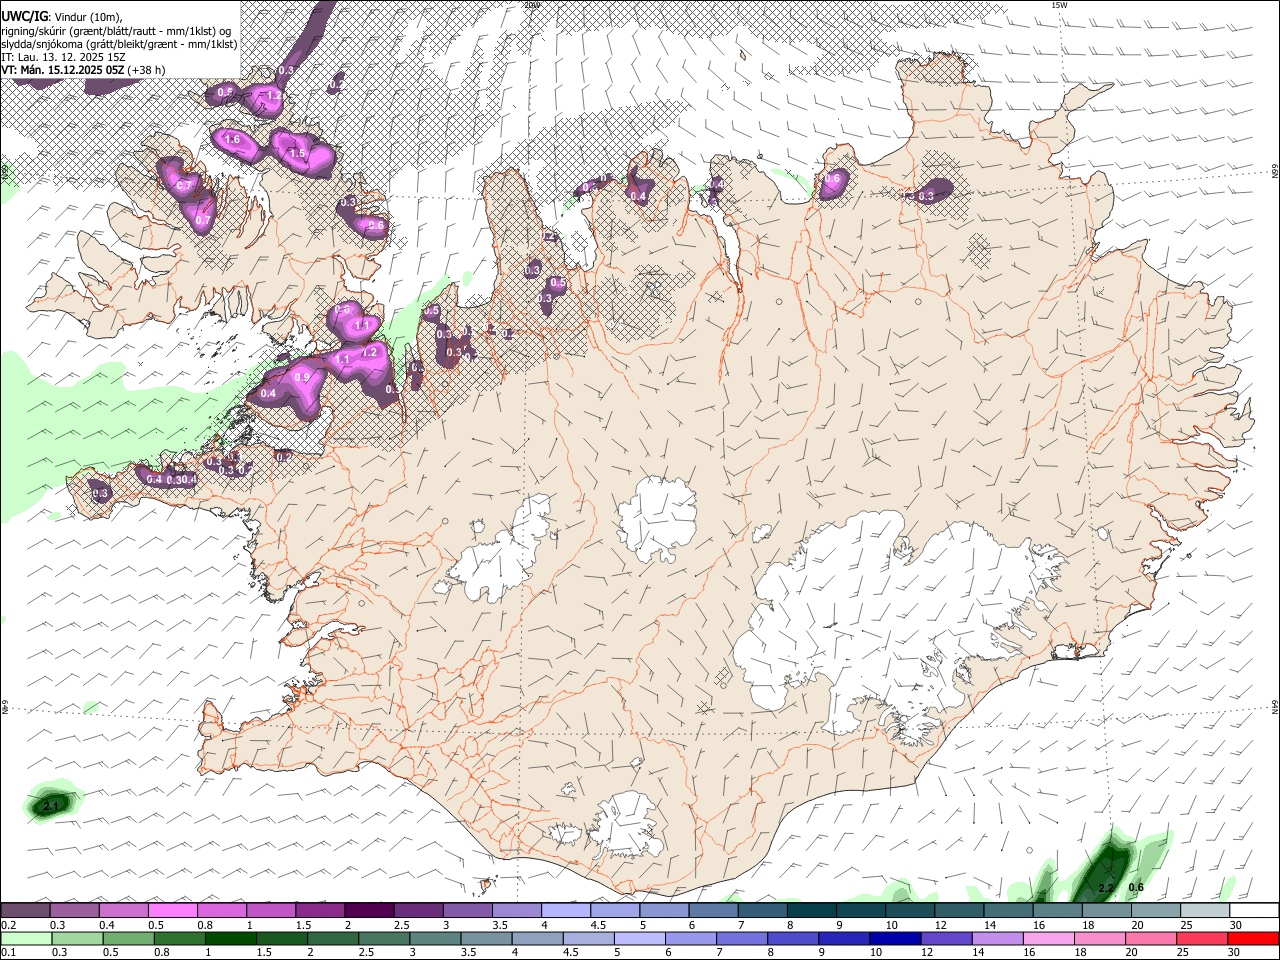Click the '20W' longitude label at top

[x=532, y=5]
